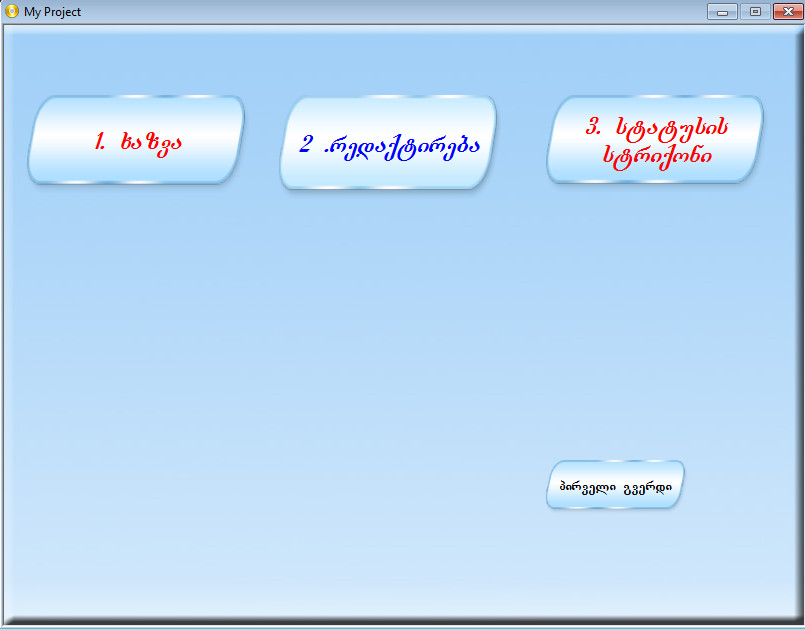
Task: Open the "1. ხაზვა" button
Action: 136,140
